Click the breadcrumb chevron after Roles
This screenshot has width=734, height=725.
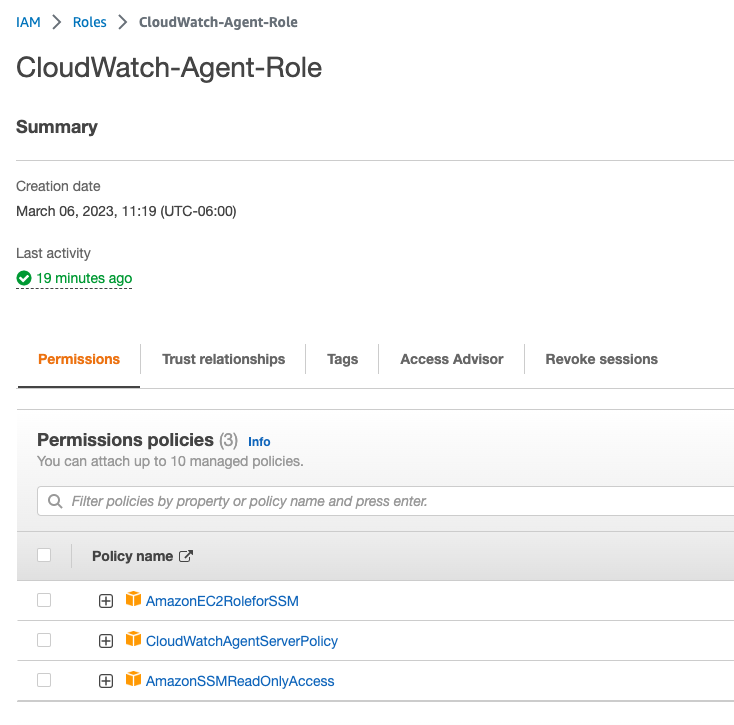point(123,22)
